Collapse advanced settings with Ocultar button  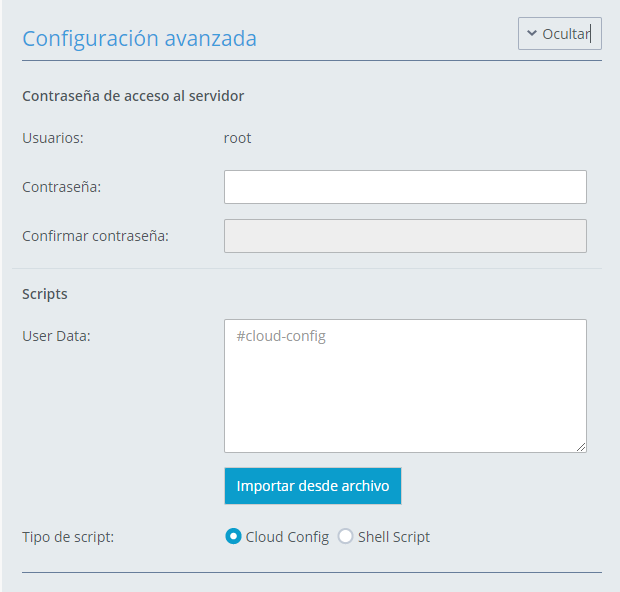tap(560, 34)
